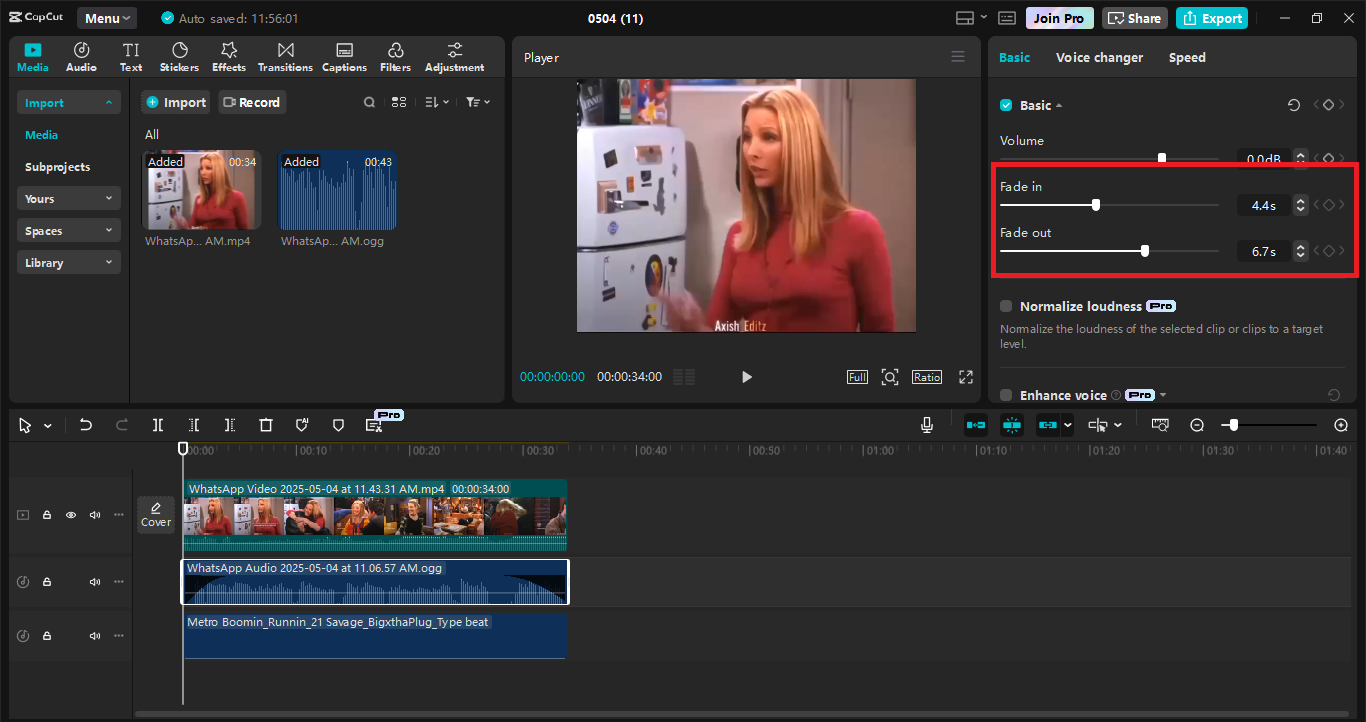
Task: Click the Fade out slider handle
Action: click(x=1145, y=251)
